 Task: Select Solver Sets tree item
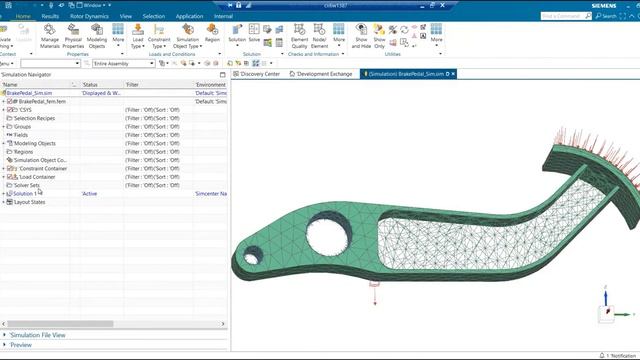(x=27, y=185)
